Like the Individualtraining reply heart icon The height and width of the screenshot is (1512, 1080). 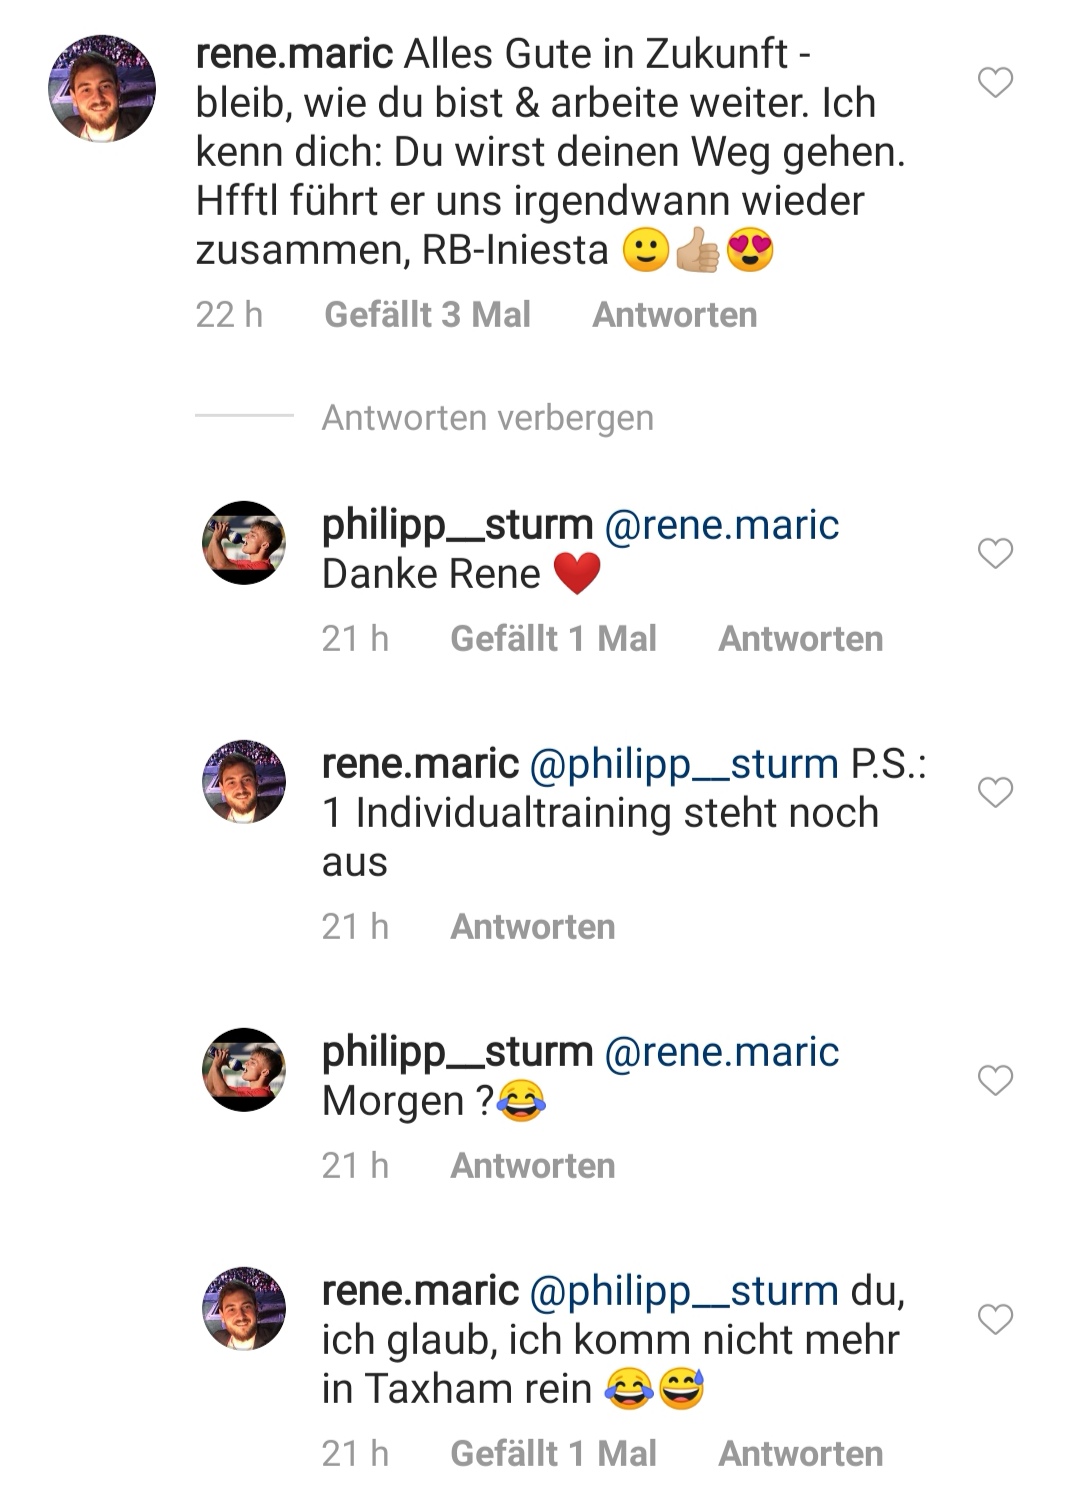pyautogui.click(x=995, y=792)
